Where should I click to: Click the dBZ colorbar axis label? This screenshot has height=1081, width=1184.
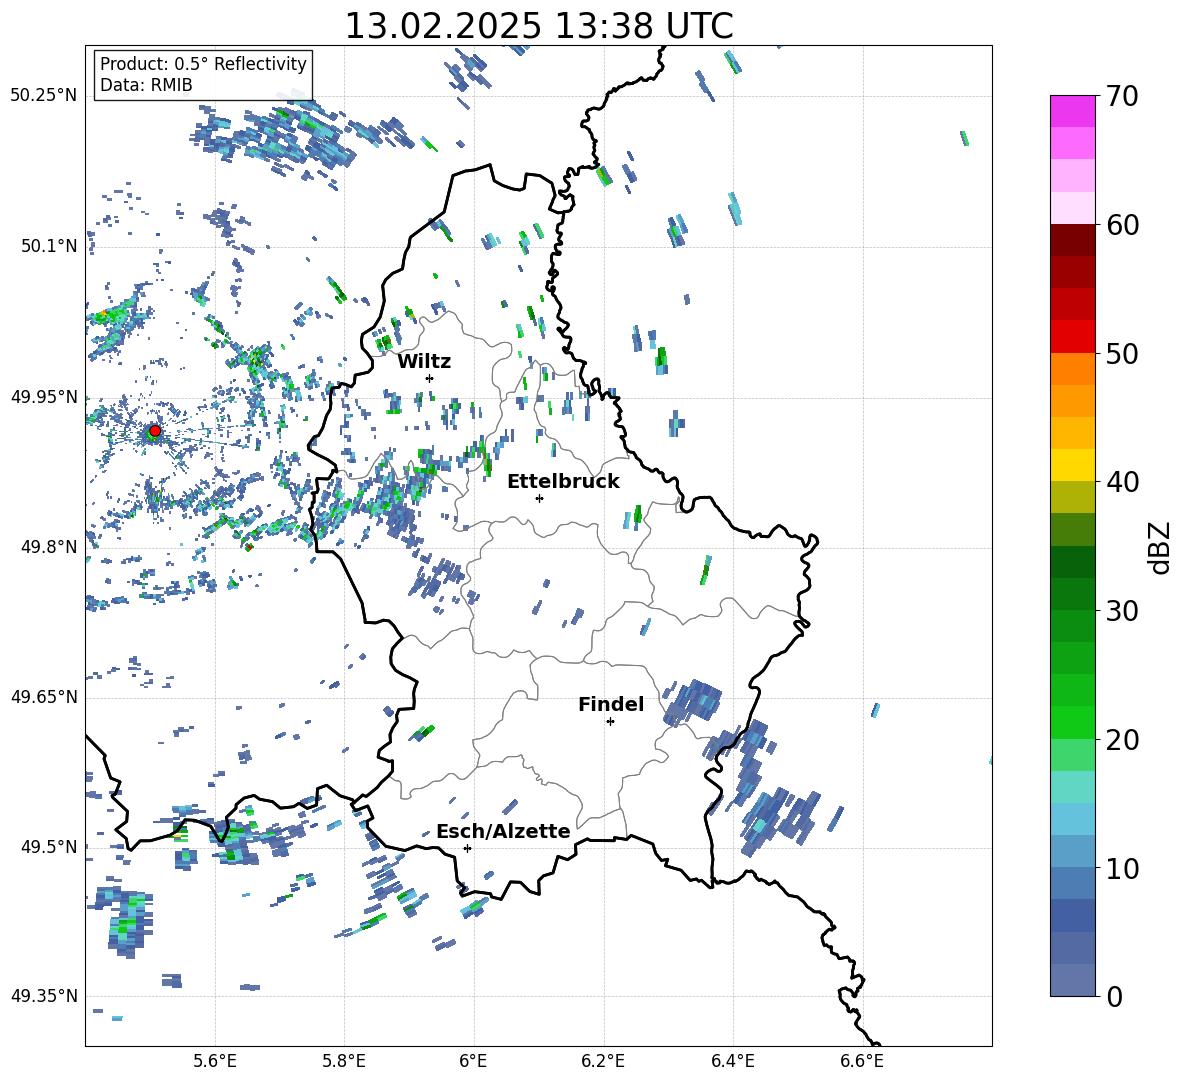click(x=1161, y=547)
